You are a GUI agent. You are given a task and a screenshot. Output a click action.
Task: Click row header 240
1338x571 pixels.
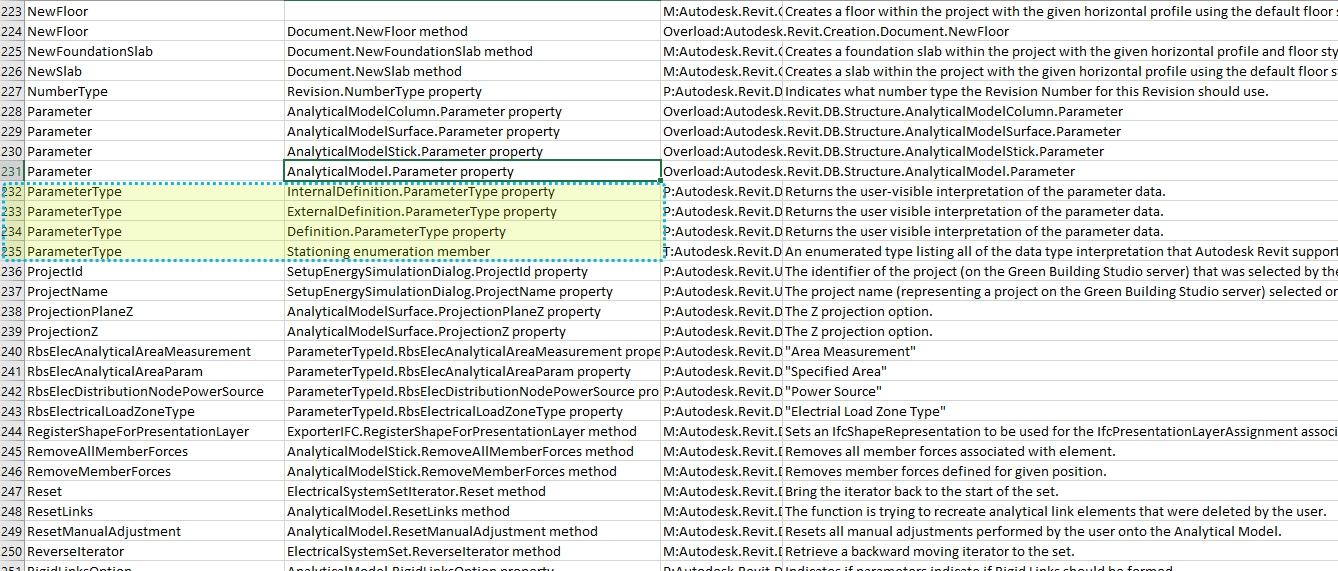pos(12,352)
